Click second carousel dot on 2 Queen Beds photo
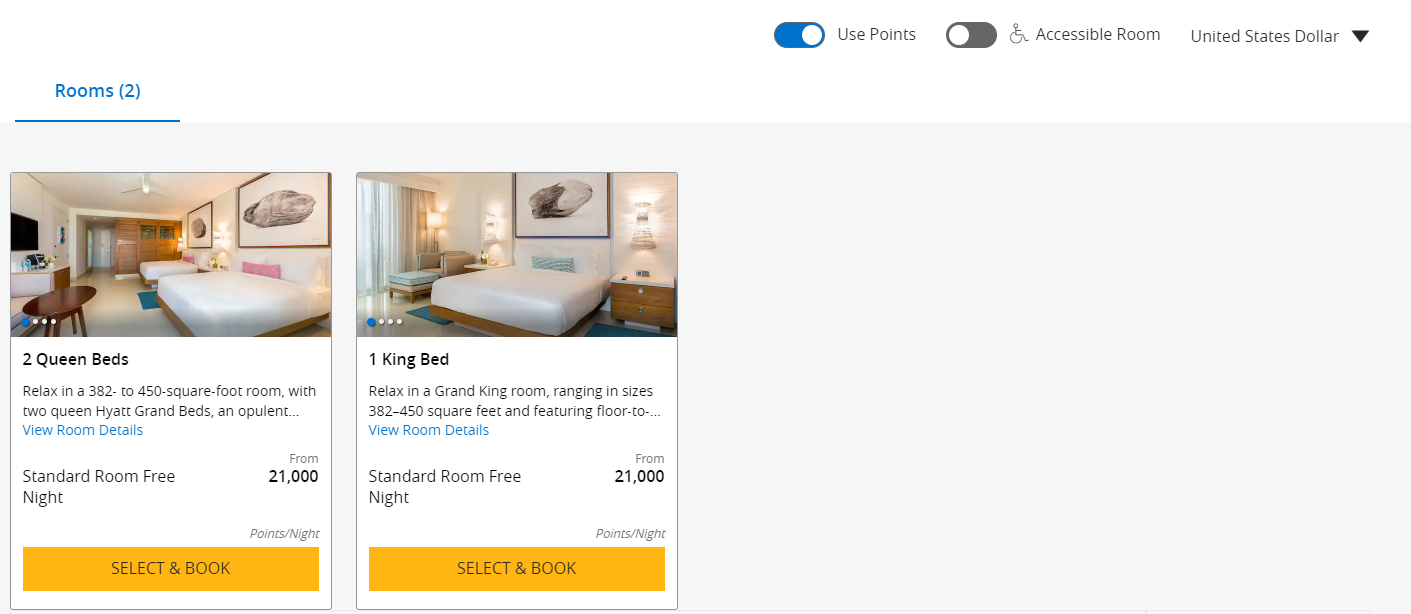The image size is (1411, 614). click(x=35, y=322)
